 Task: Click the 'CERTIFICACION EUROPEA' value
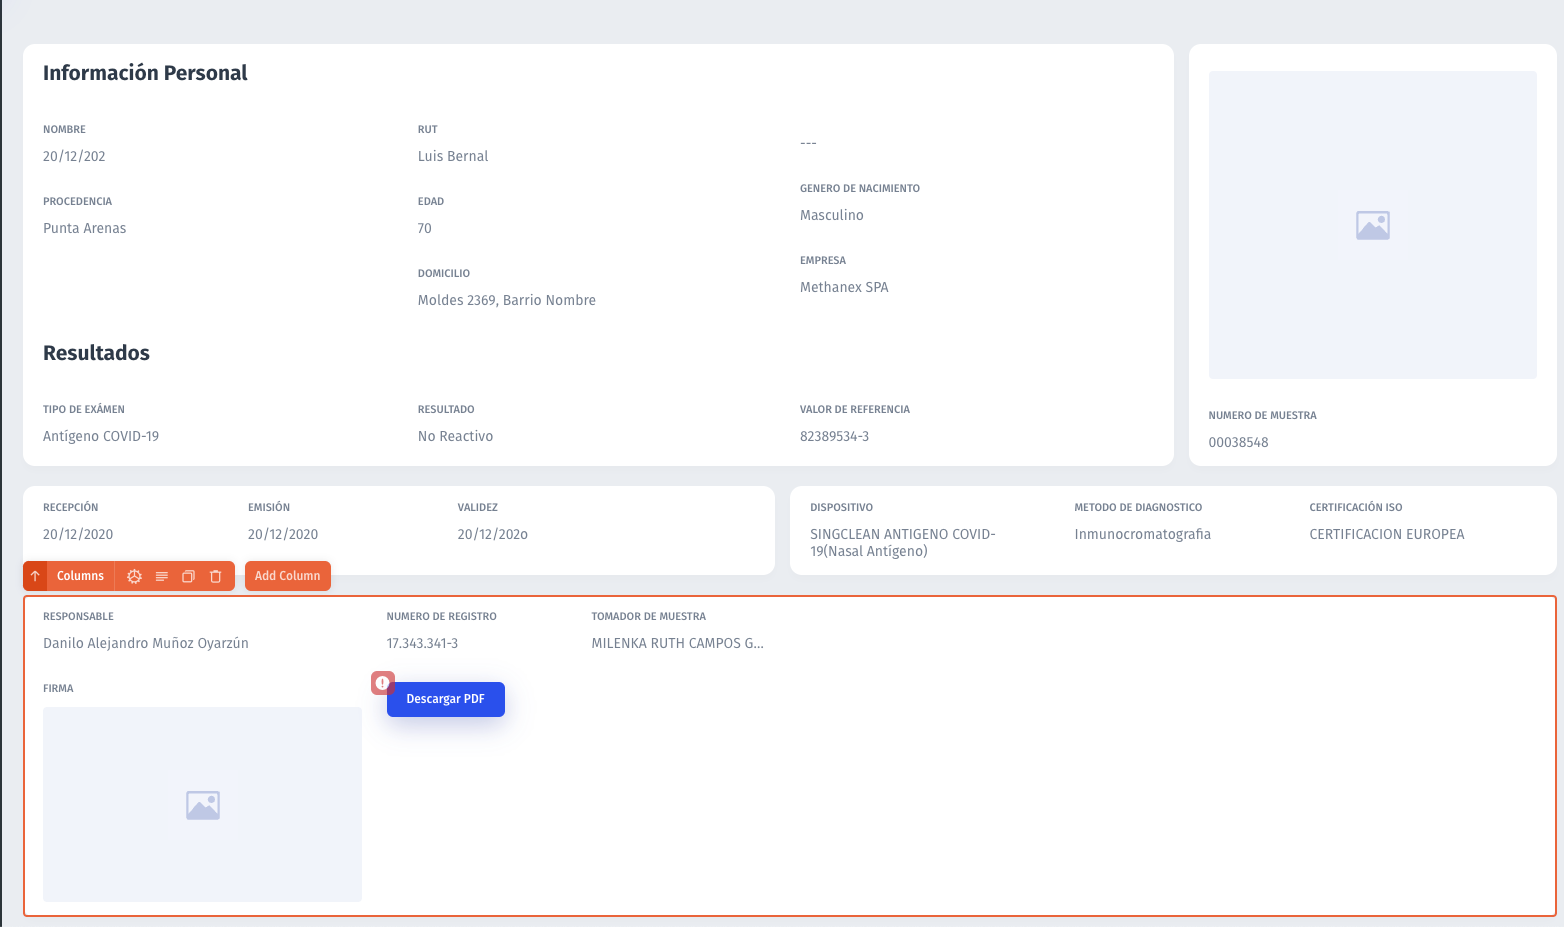coord(1387,534)
